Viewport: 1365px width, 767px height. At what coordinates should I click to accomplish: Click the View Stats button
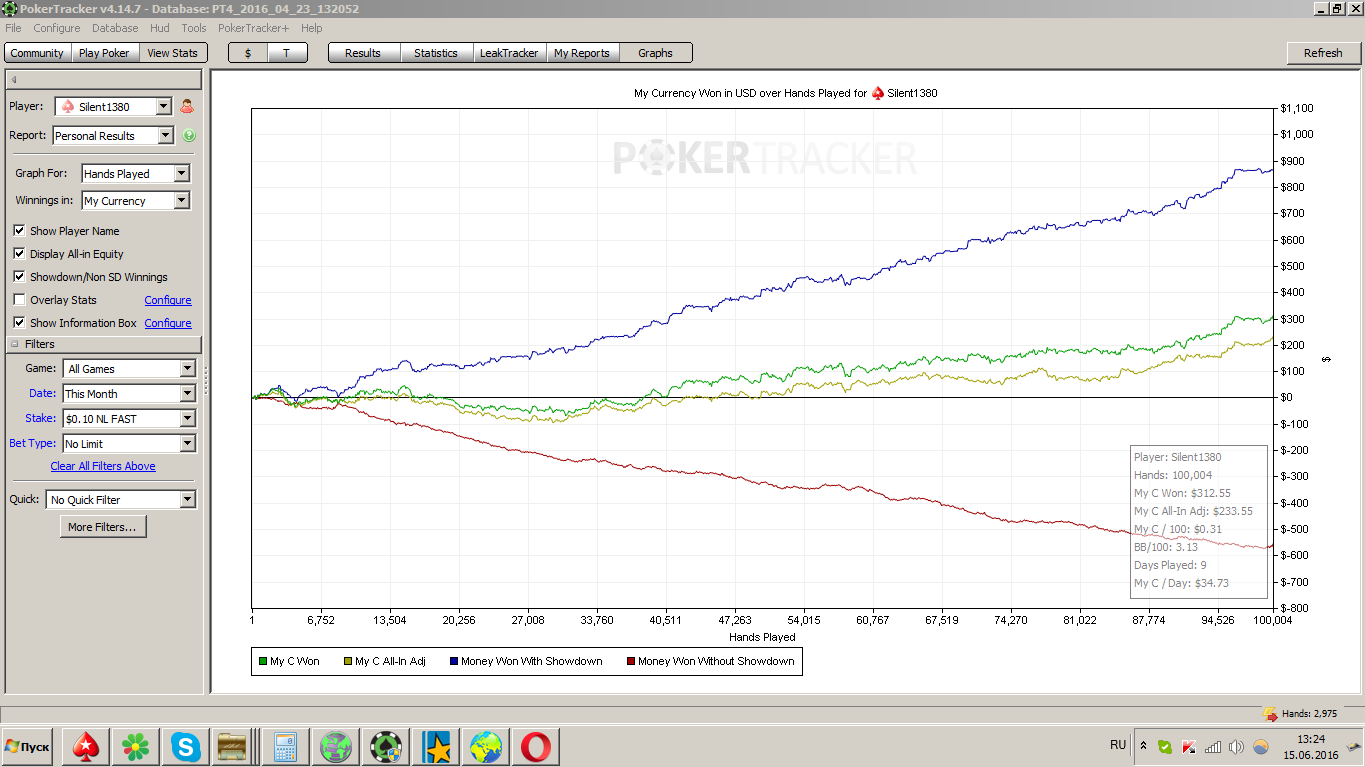(x=172, y=53)
